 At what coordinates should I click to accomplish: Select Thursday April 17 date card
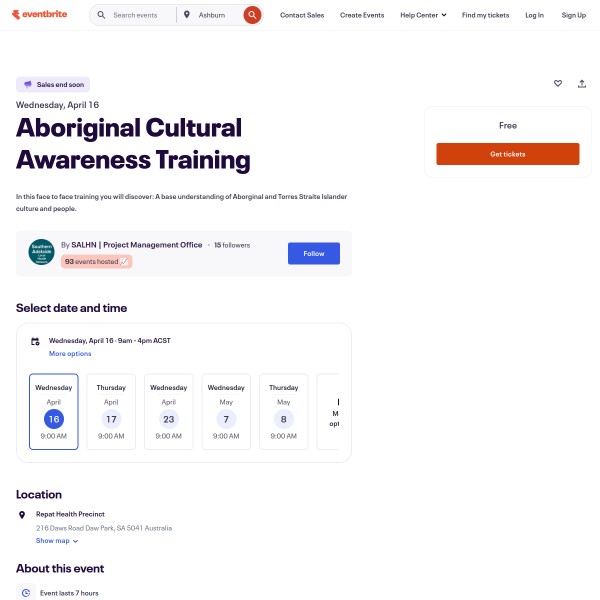(x=111, y=411)
